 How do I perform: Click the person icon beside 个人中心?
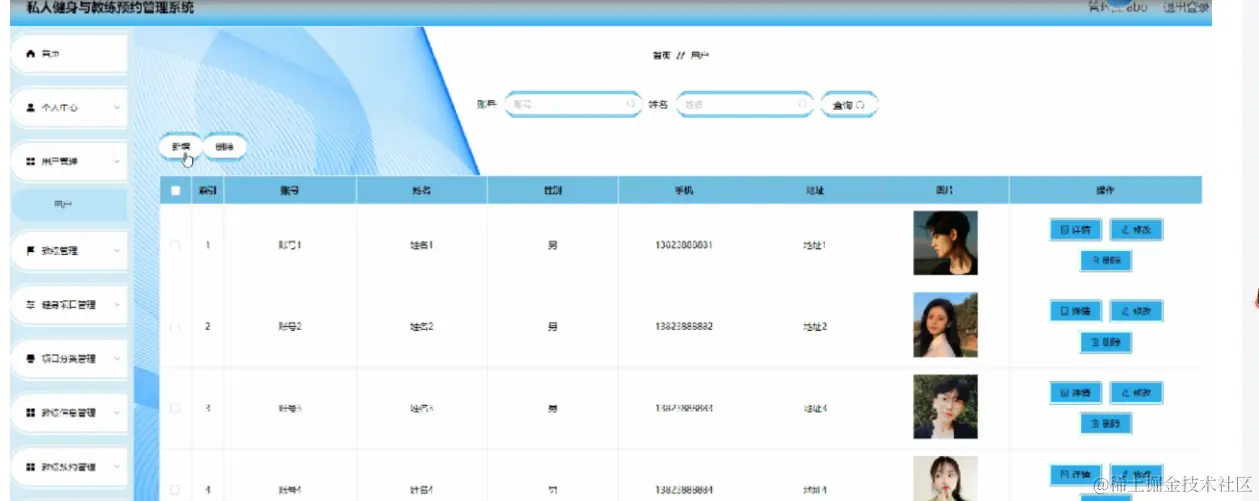click(30, 107)
